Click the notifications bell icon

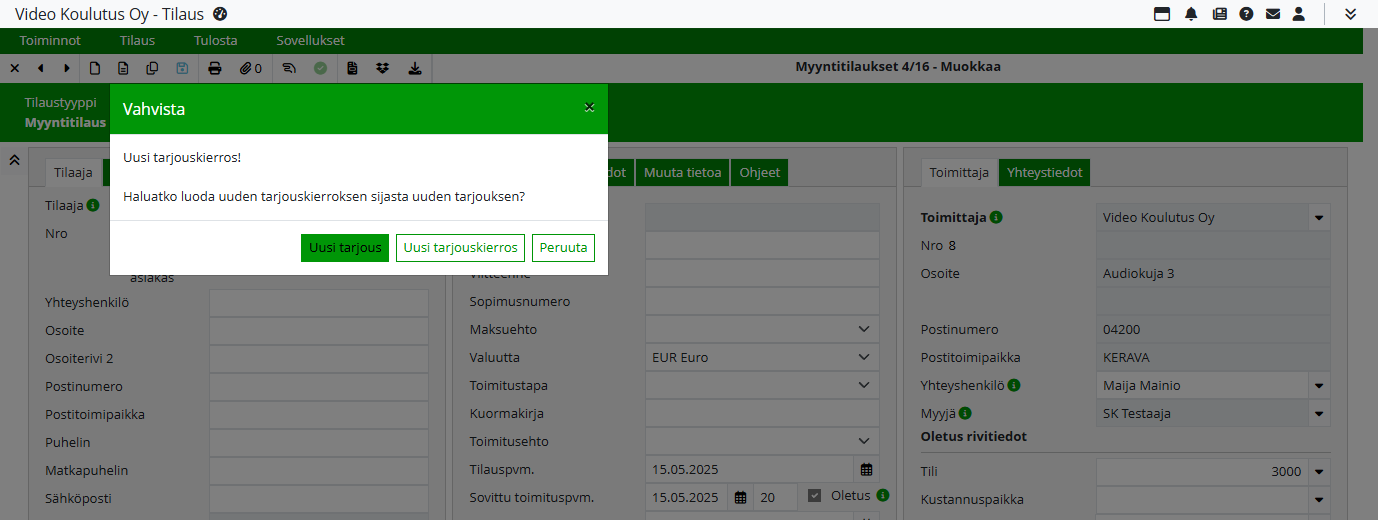(x=1191, y=14)
